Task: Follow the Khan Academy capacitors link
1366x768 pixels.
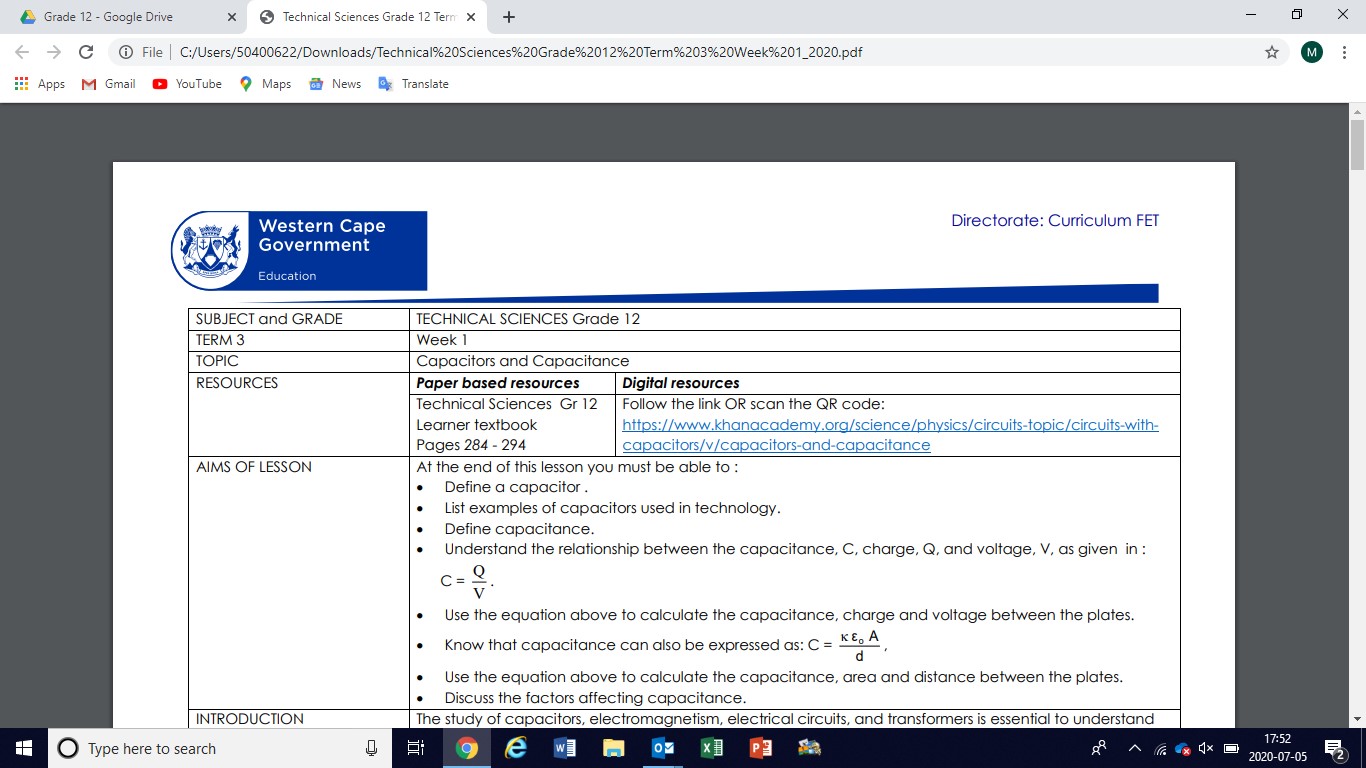Action: [x=890, y=435]
